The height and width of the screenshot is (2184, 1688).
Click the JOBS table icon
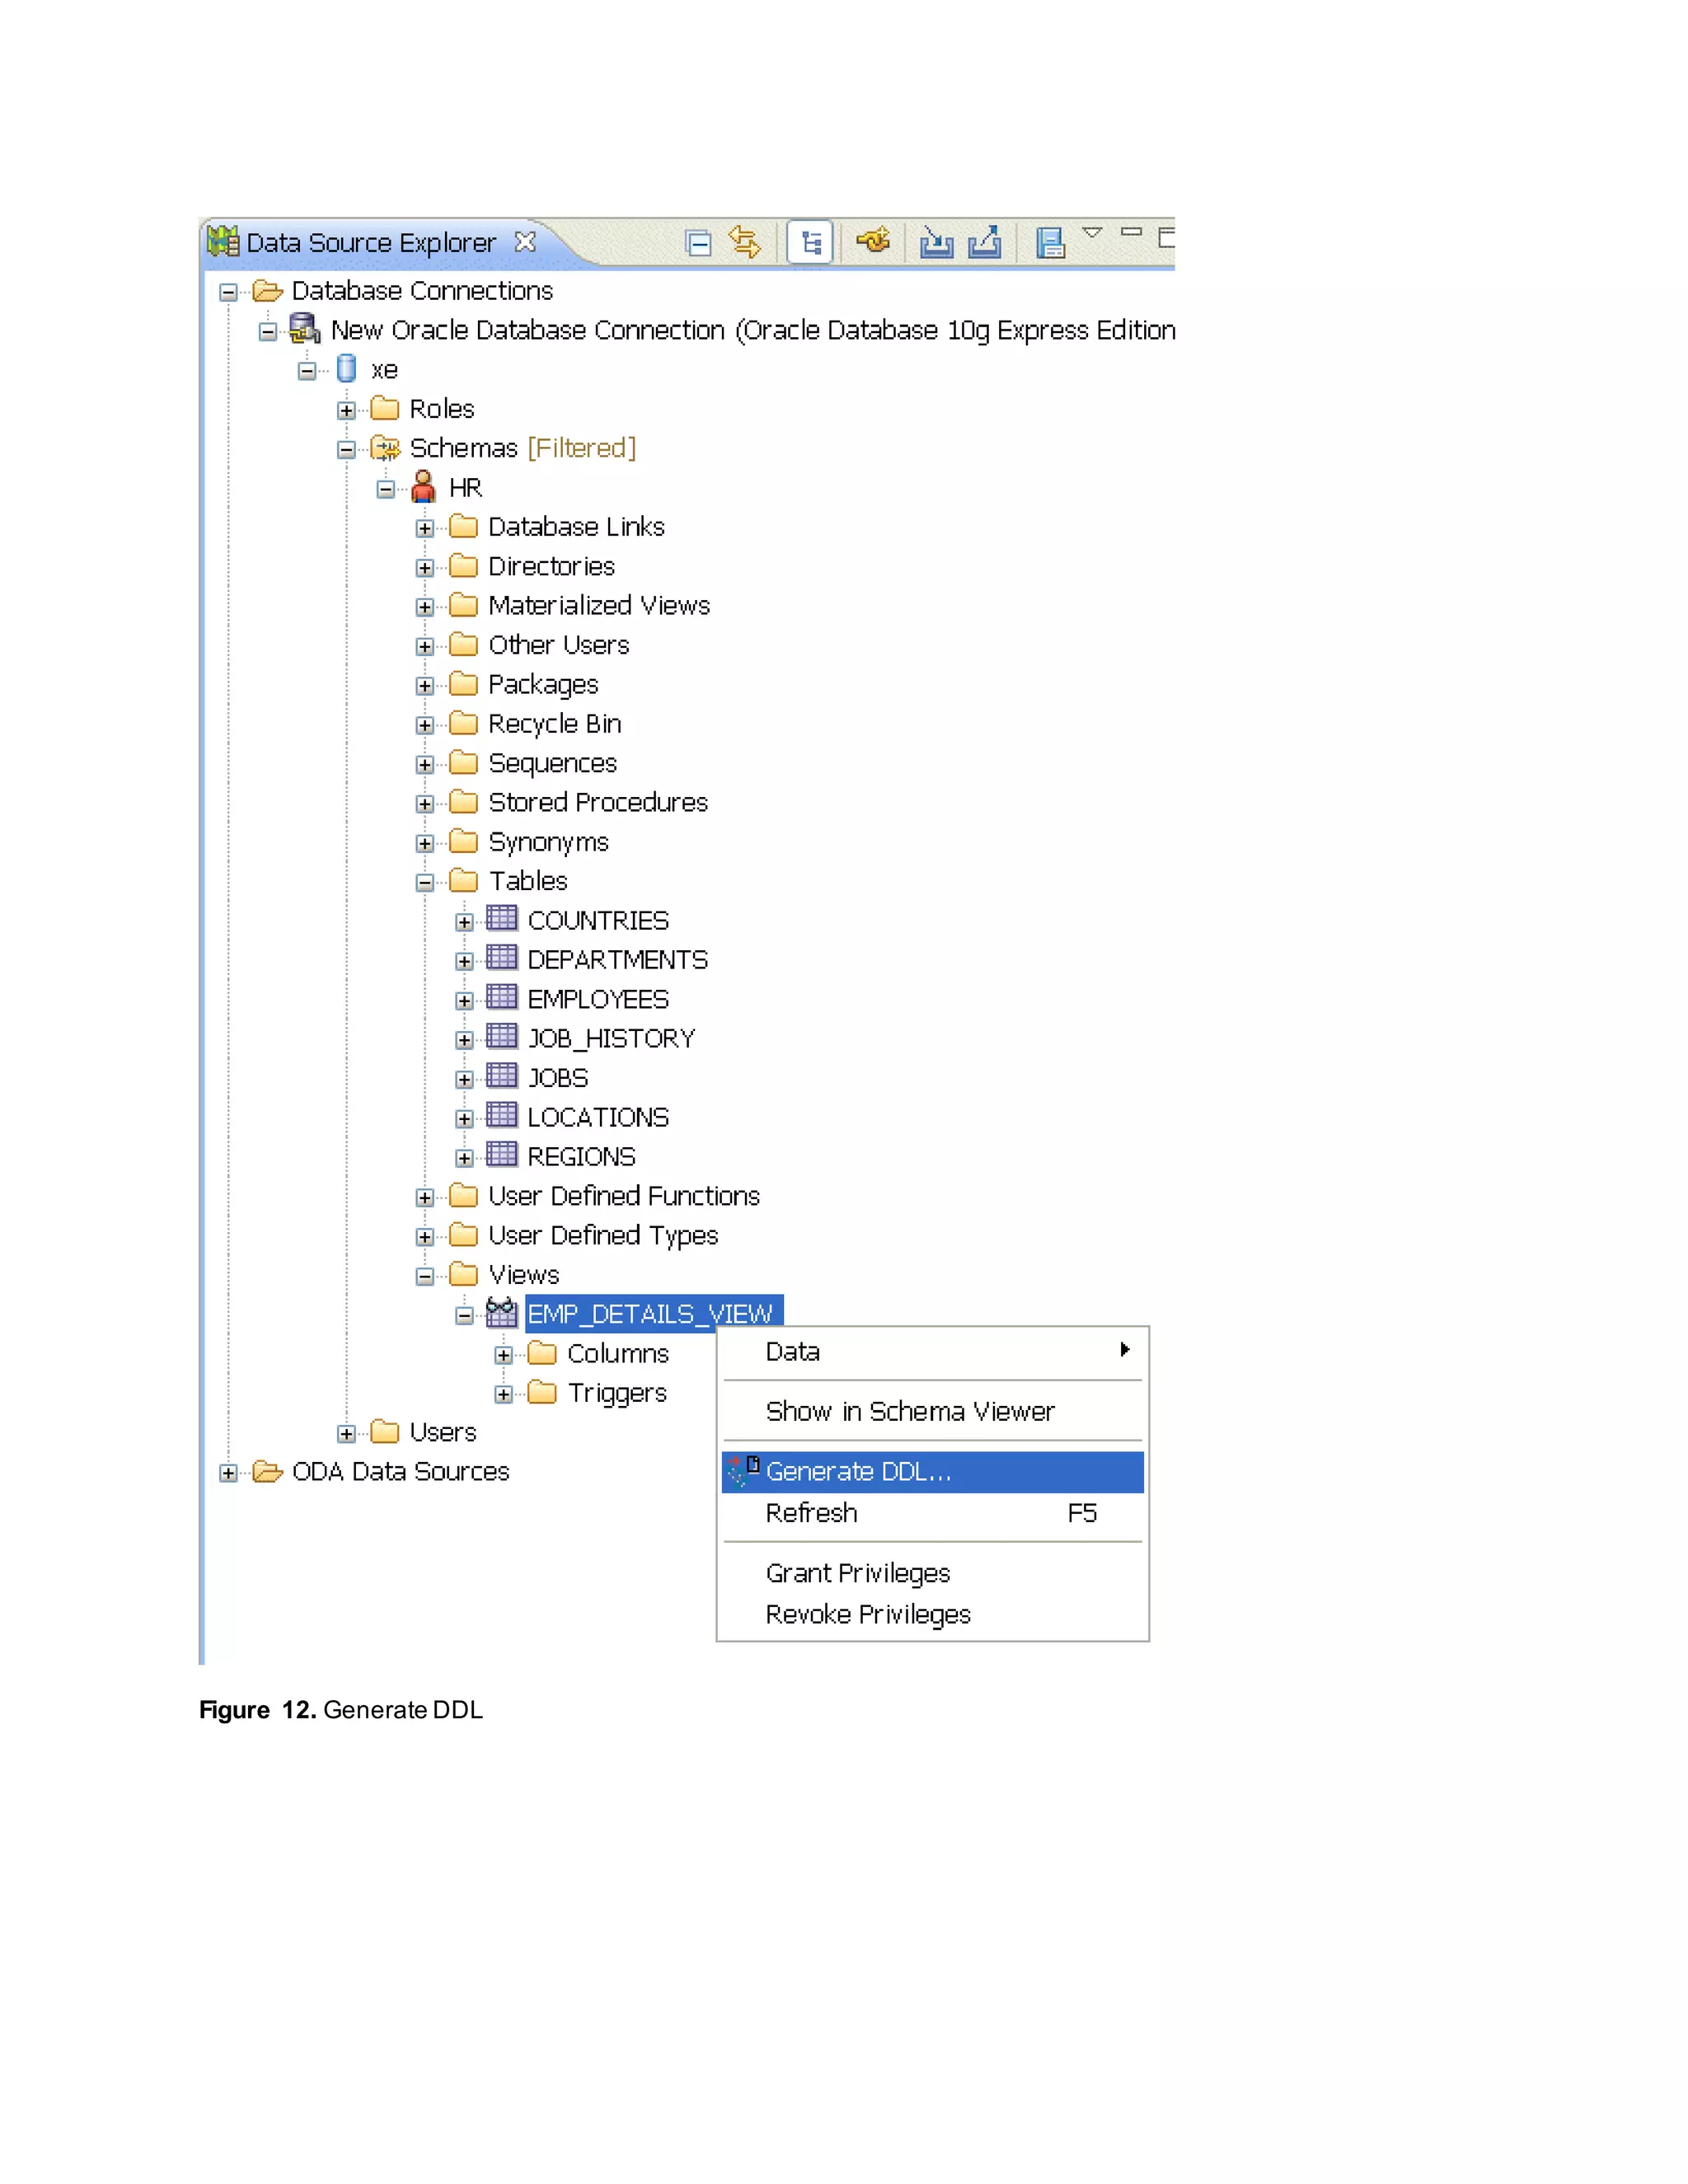coord(502,1076)
